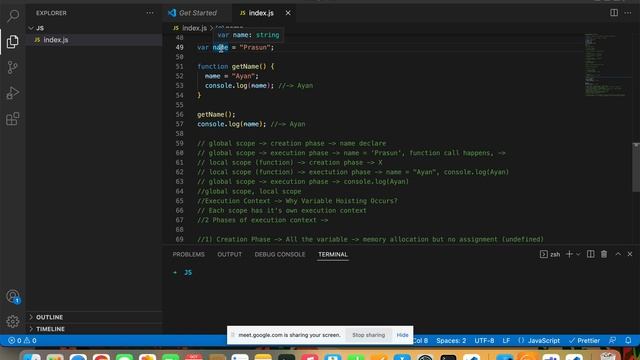Viewport: 640px width, 360px height.
Task: Open the DEBUG CONSOLE tab
Action: pos(280,254)
